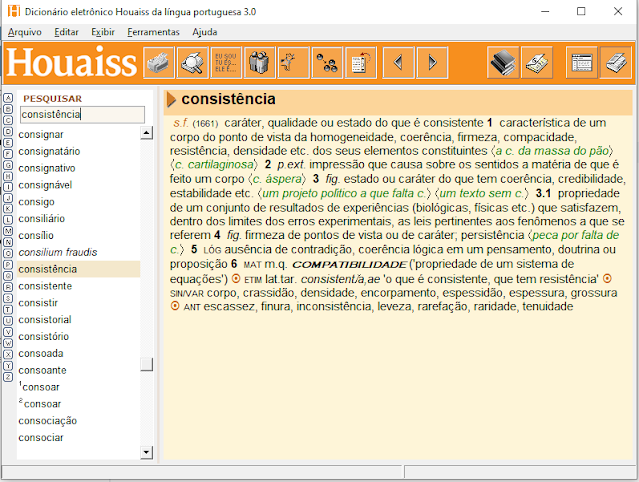This screenshot has height=482, width=639.
Task: Jump to letter L in the alphabet index
Action: point(8,220)
